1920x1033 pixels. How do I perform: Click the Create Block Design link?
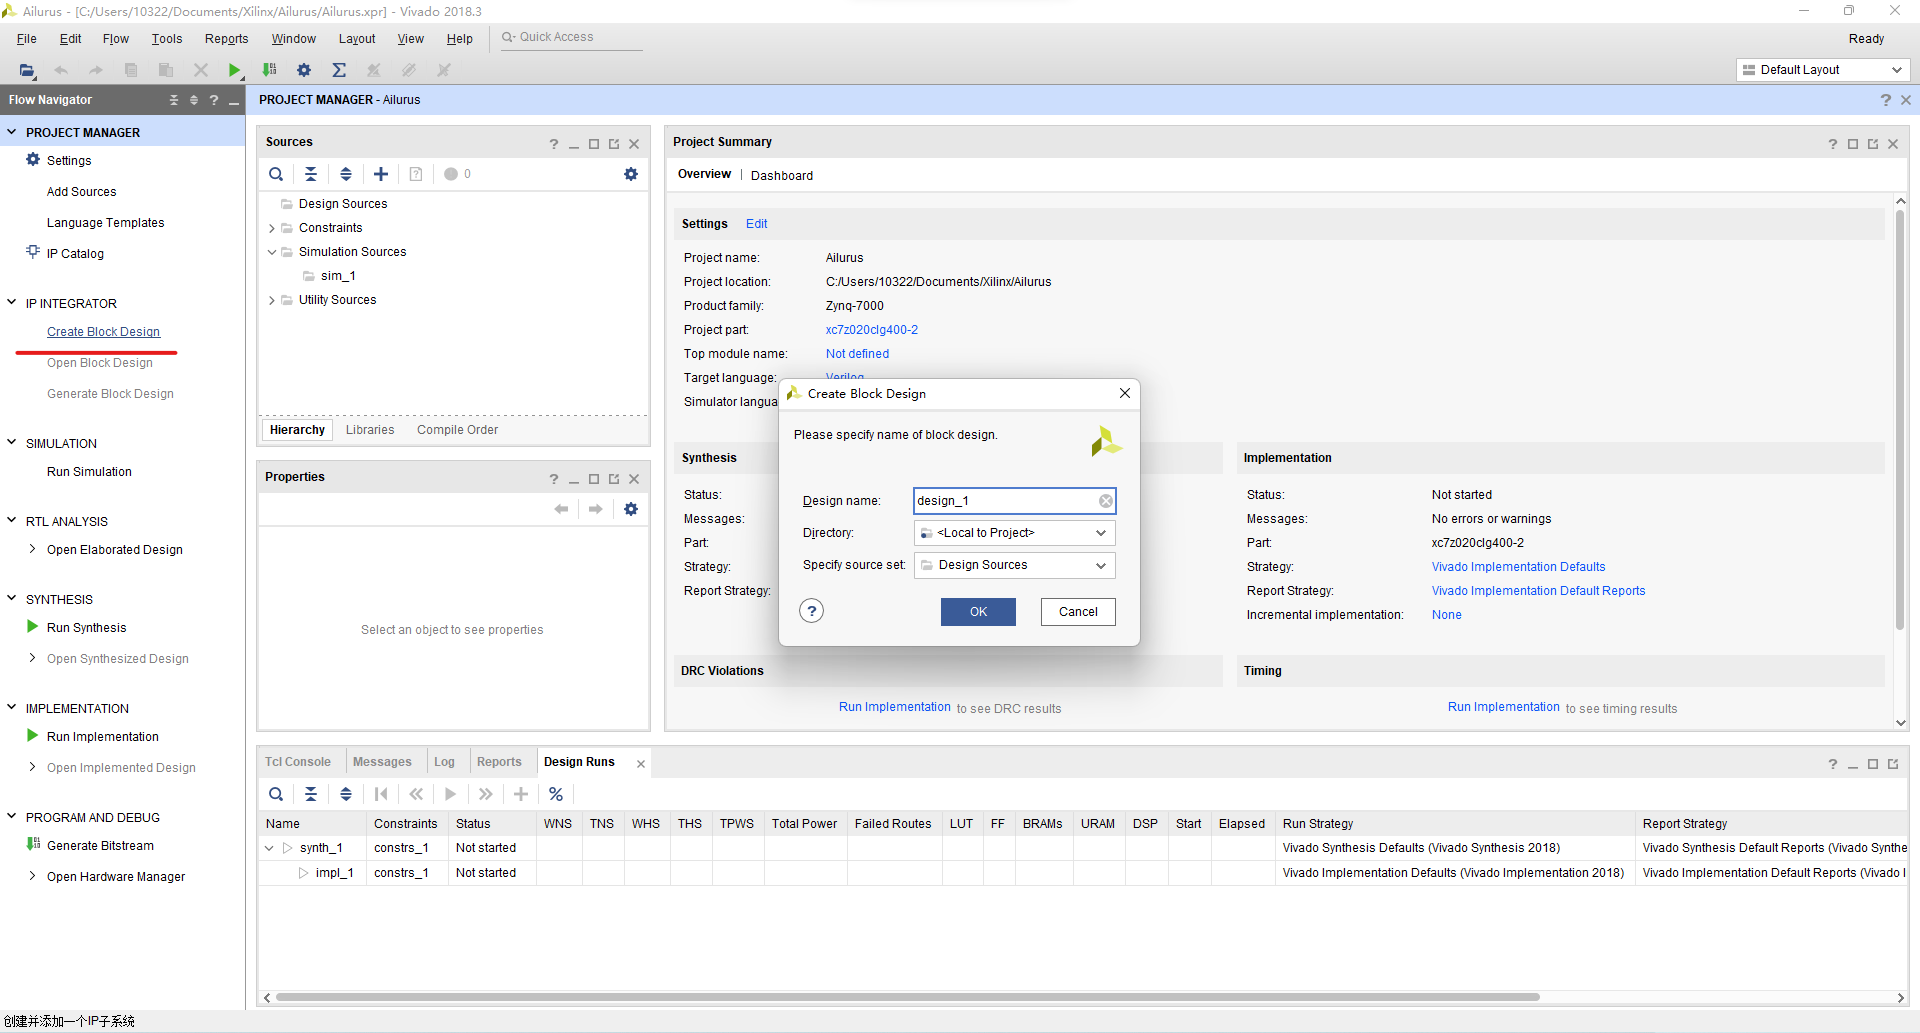103,332
